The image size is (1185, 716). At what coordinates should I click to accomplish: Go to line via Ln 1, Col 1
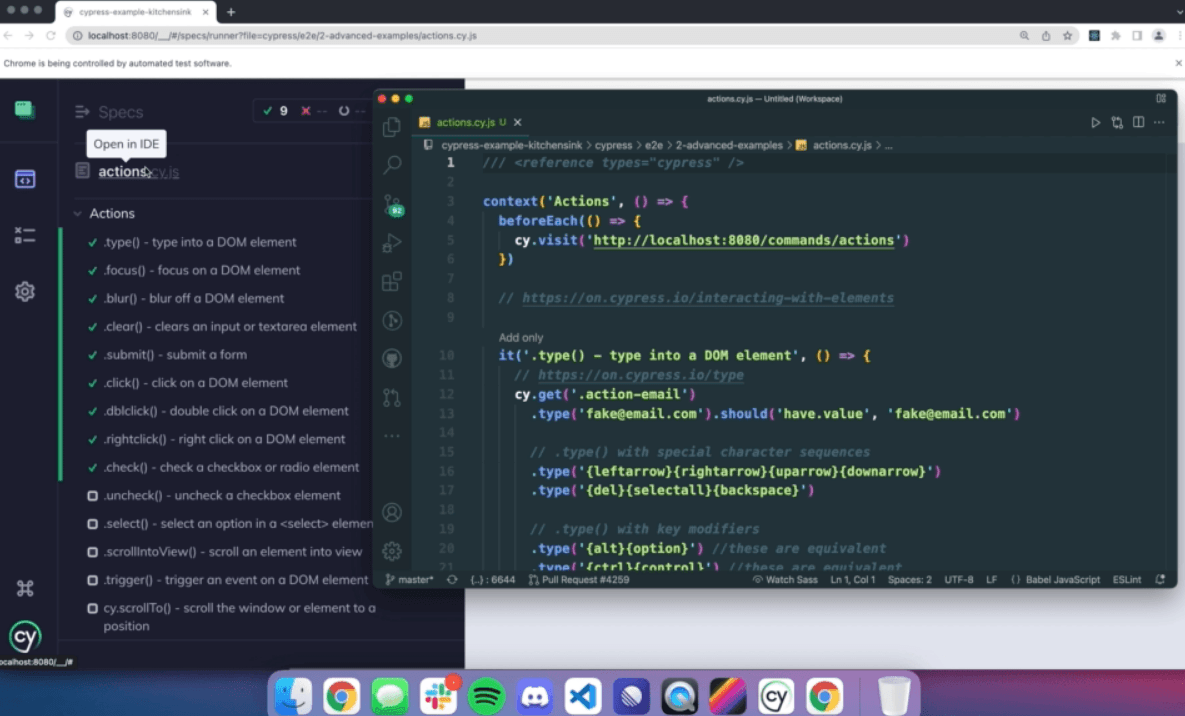(x=852, y=580)
